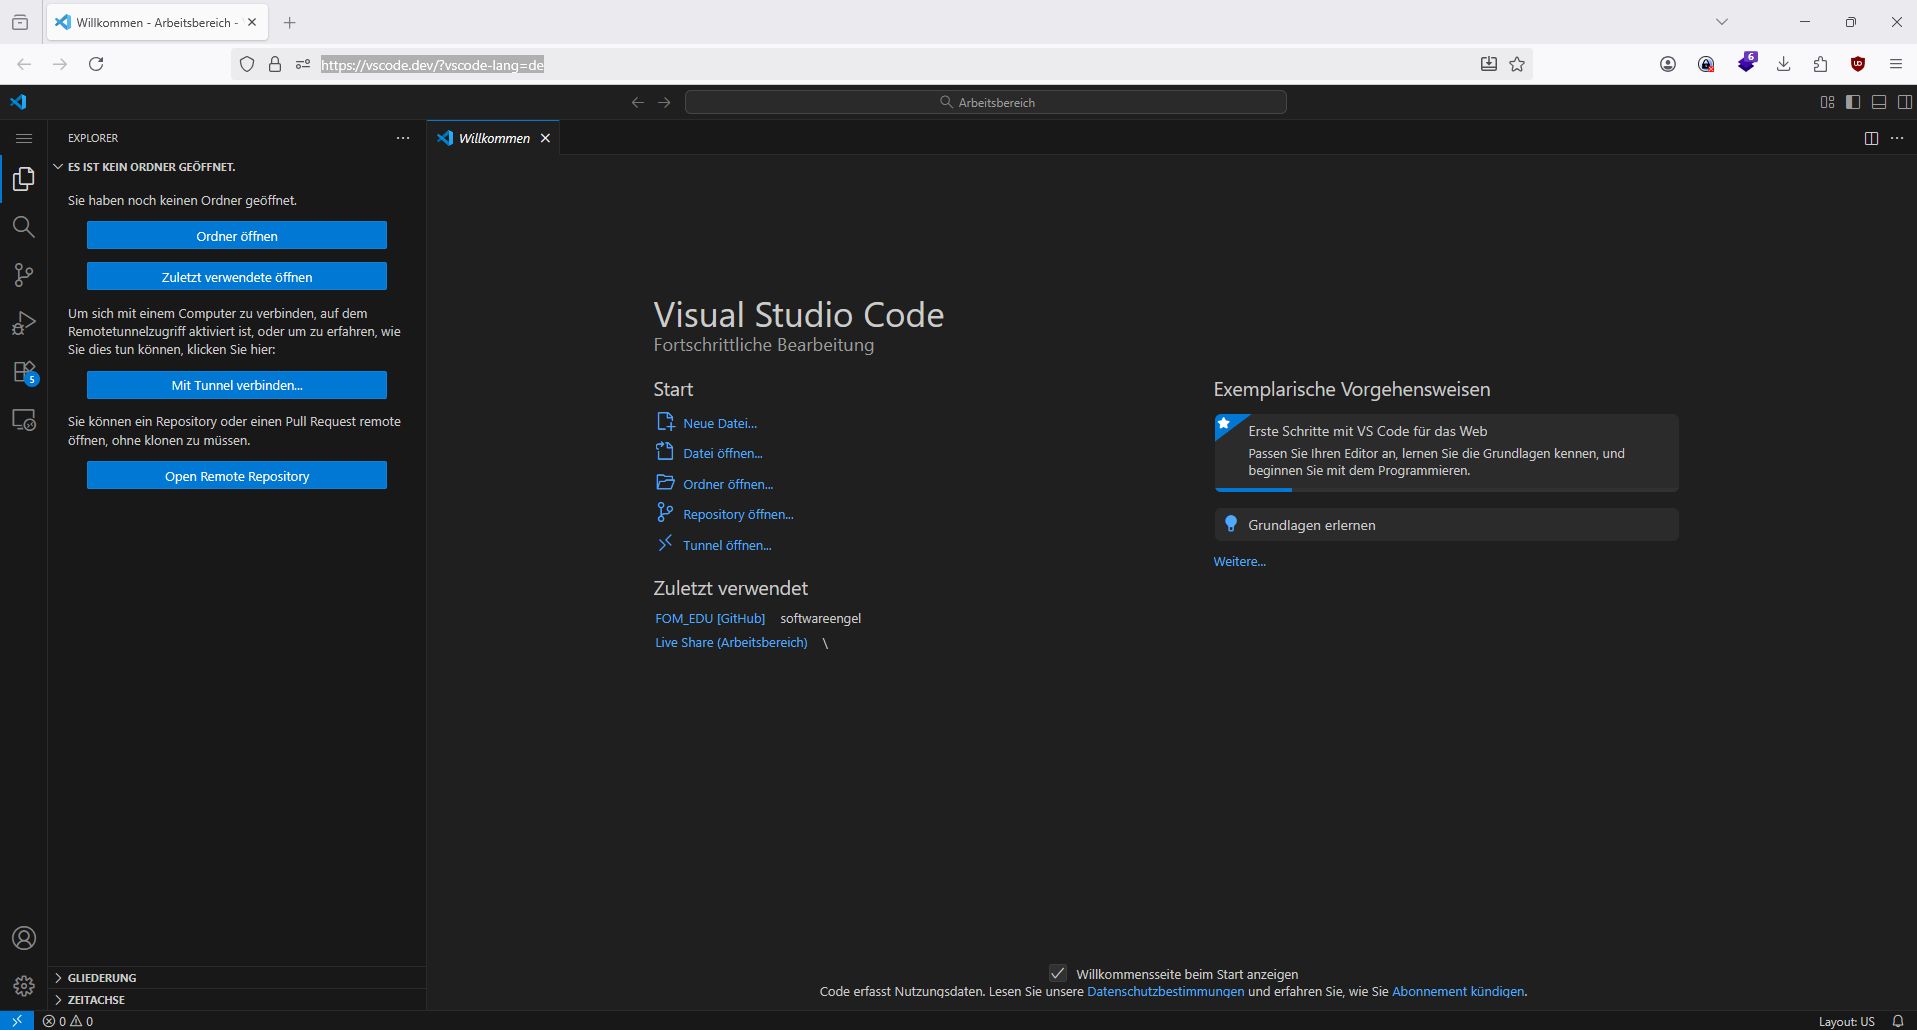The height and width of the screenshot is (1030, 1917).
Task: Open the Manage settings gear
Action: coord(23,986)
